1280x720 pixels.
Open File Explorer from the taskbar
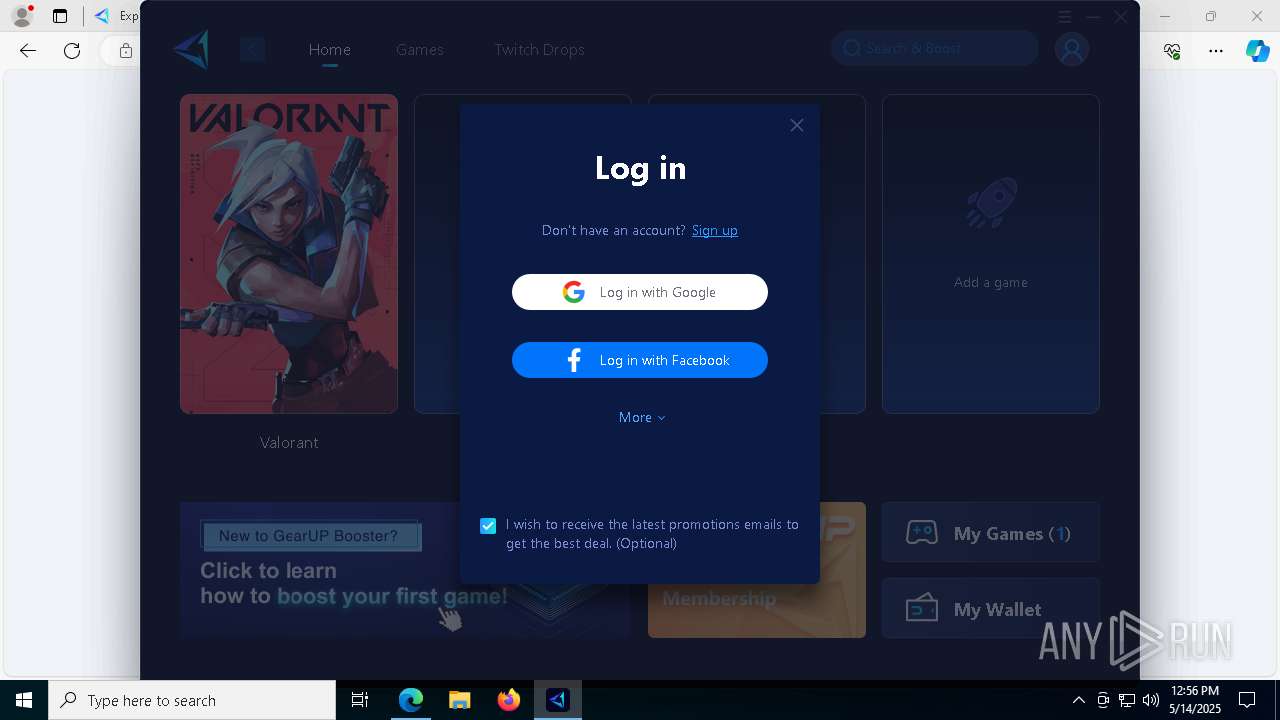pos(459,700)
